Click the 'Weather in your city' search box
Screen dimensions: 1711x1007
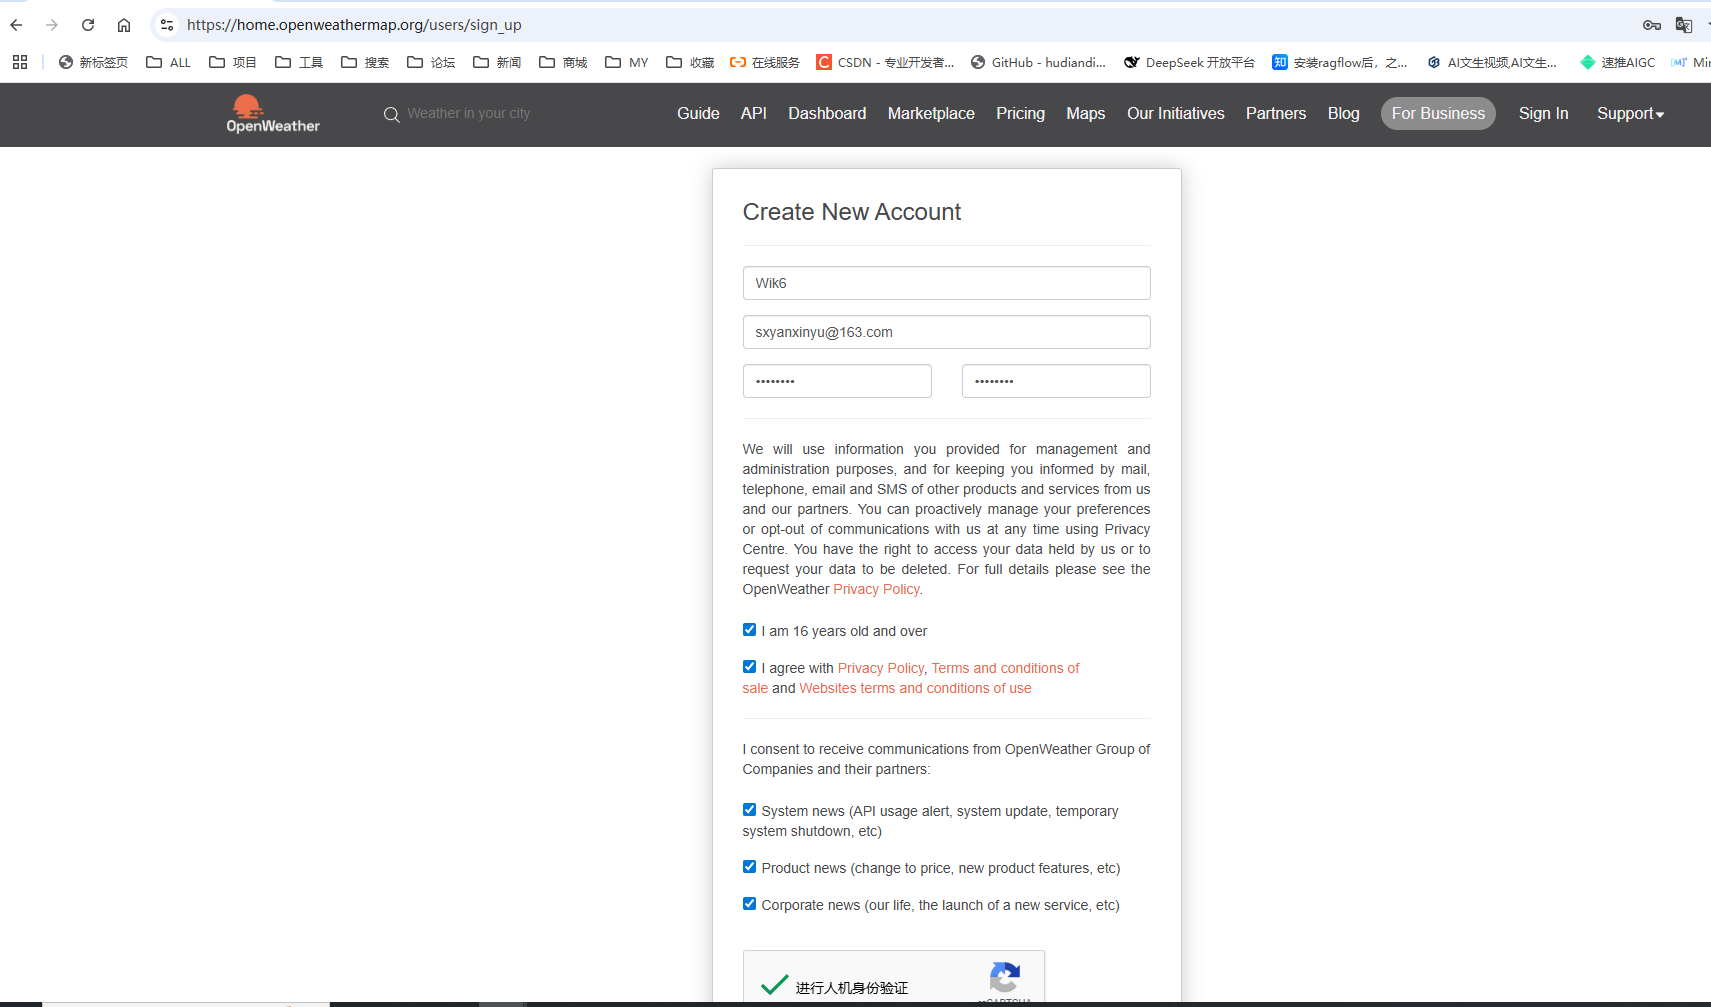pos(468,114)
